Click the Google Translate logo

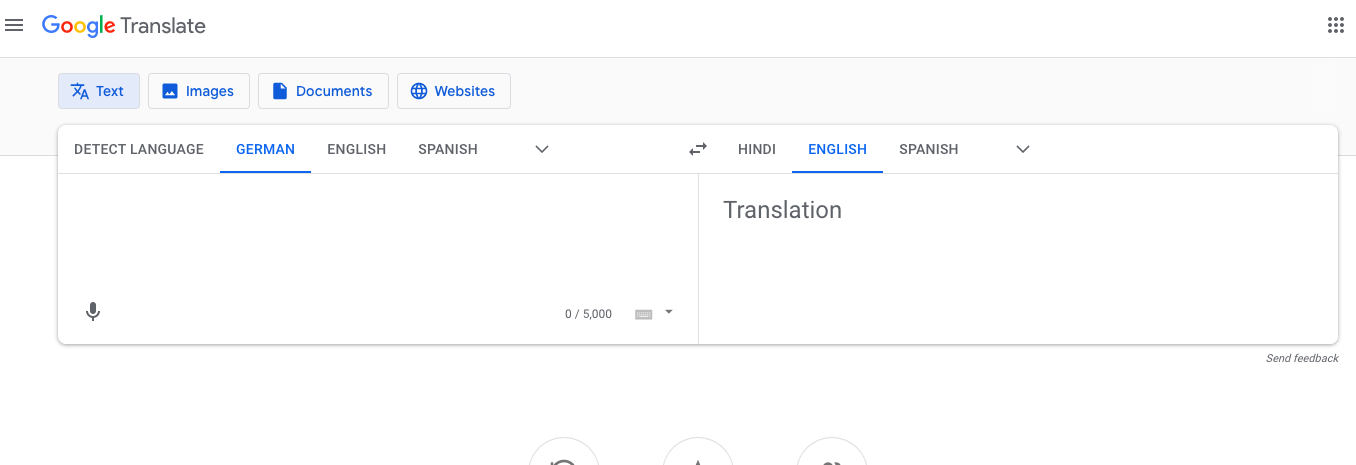(x=124, y=26)
